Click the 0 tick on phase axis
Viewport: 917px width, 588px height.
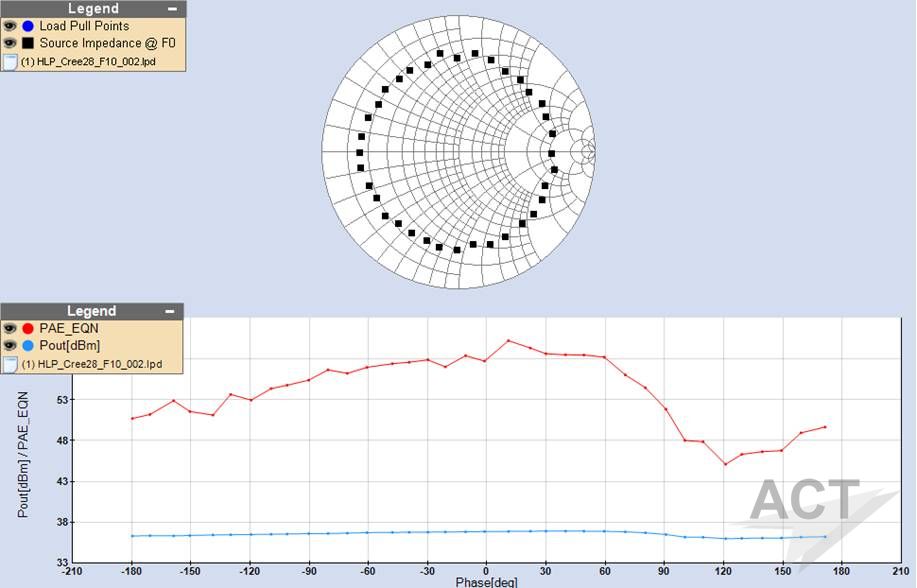tap(486, 570)
